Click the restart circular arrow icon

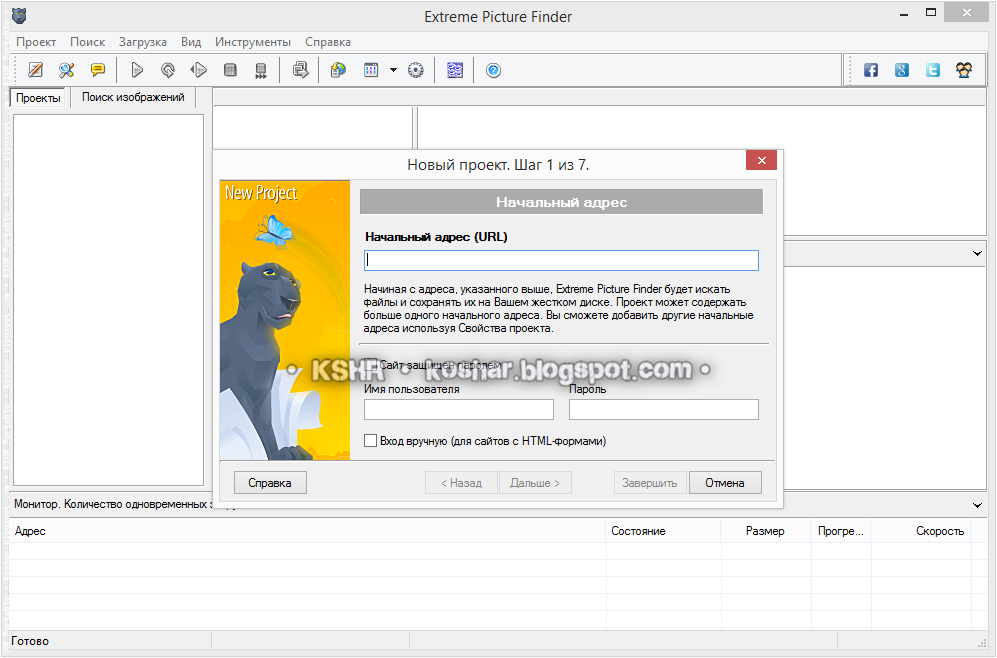[x=168, y=70]
